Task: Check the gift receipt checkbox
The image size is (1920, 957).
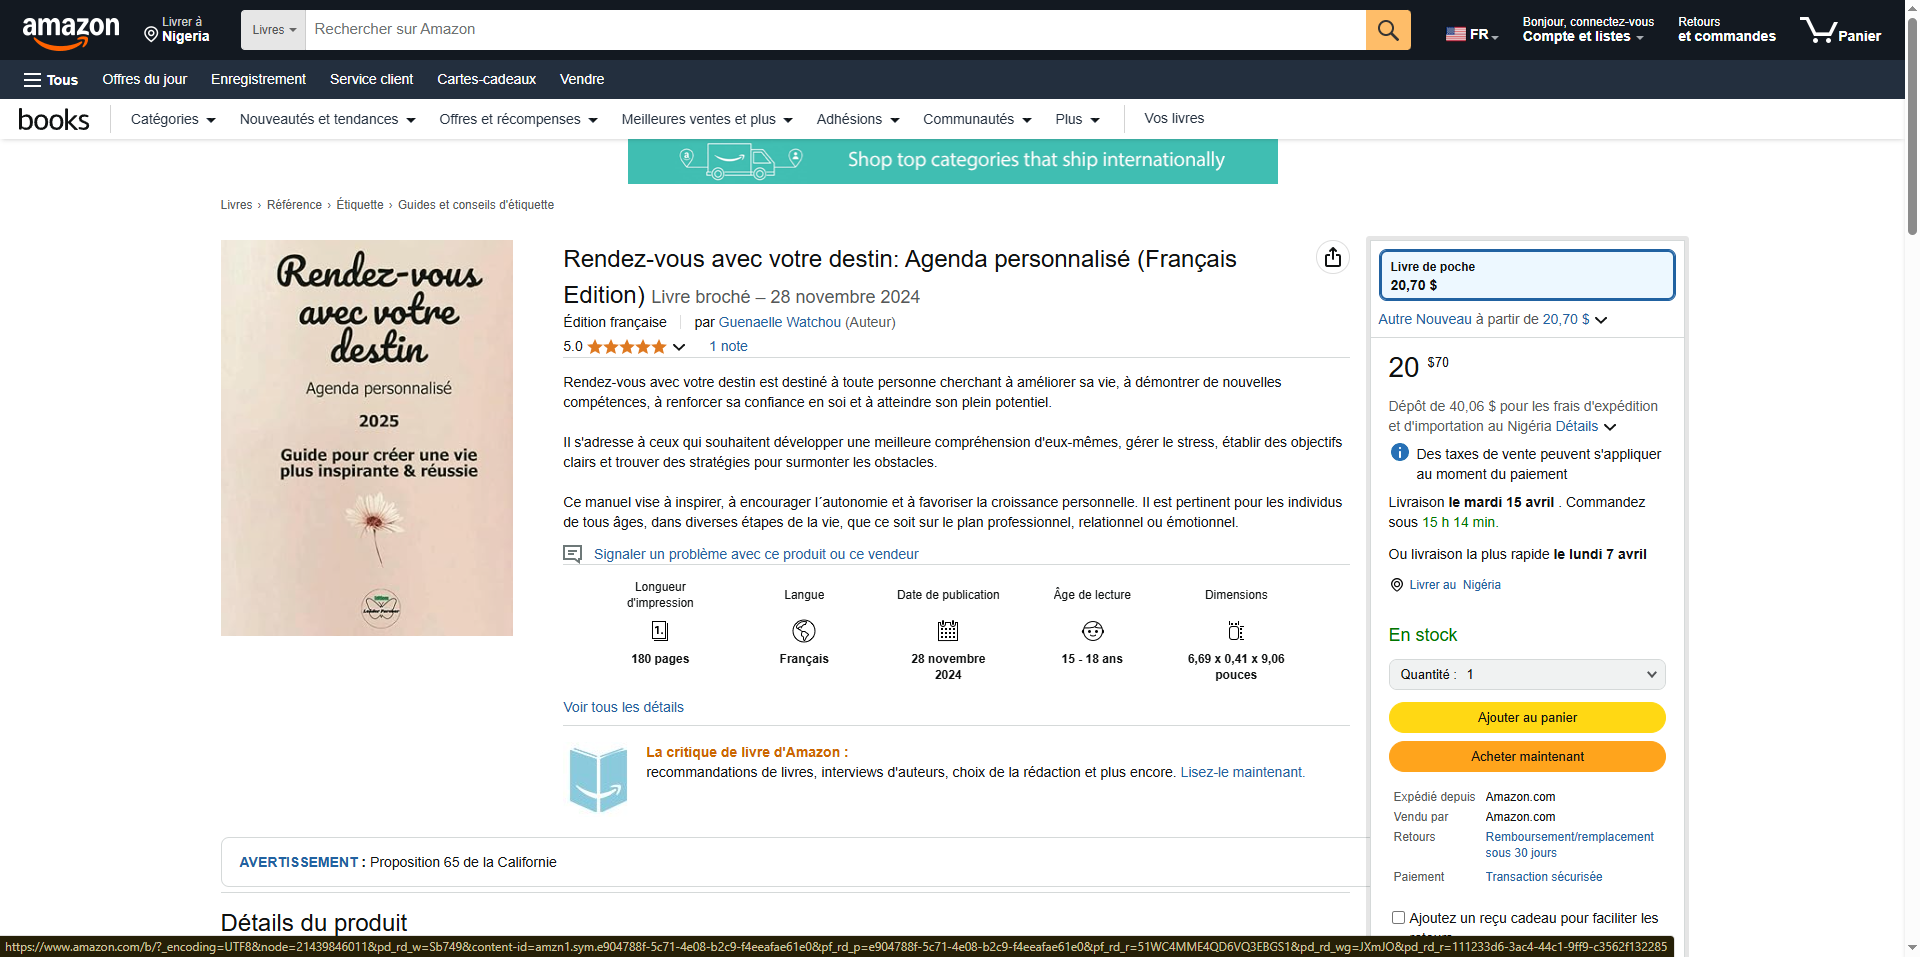Action: (x=1398, y=917)
